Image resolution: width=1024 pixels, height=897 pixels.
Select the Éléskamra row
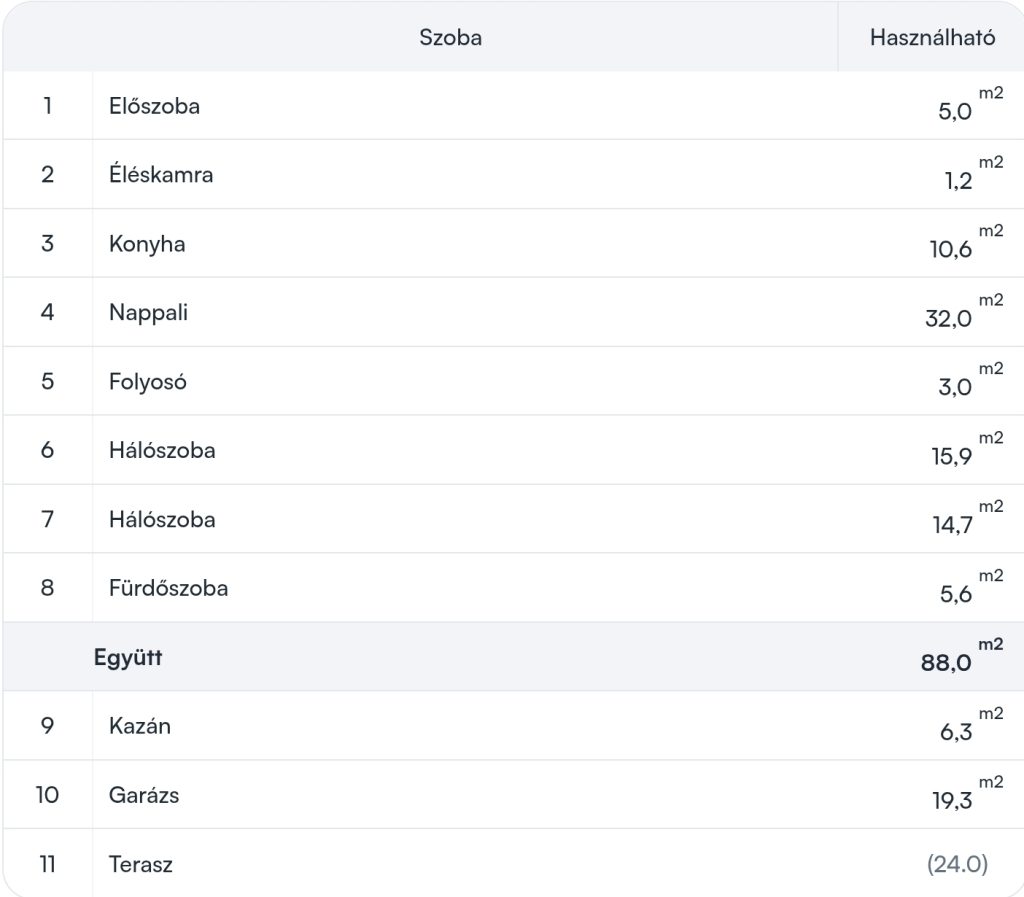(513, 174)
